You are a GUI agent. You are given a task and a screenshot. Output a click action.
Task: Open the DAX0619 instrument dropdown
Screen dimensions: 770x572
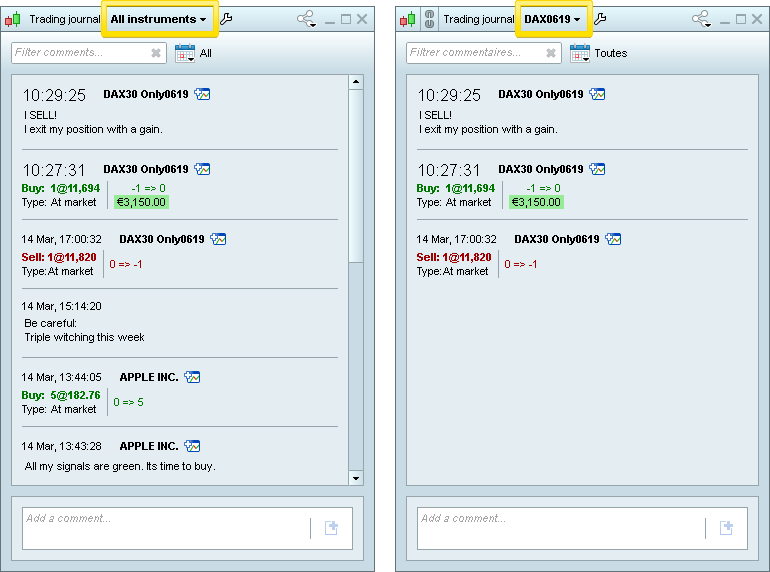[x=552, y=19]
